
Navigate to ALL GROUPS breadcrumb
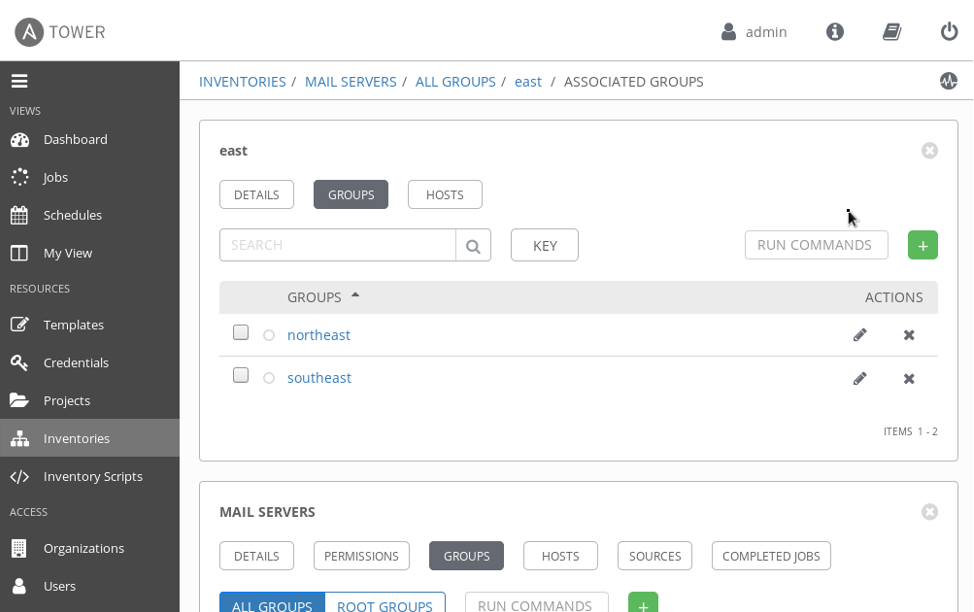click(x=455, y=82)
